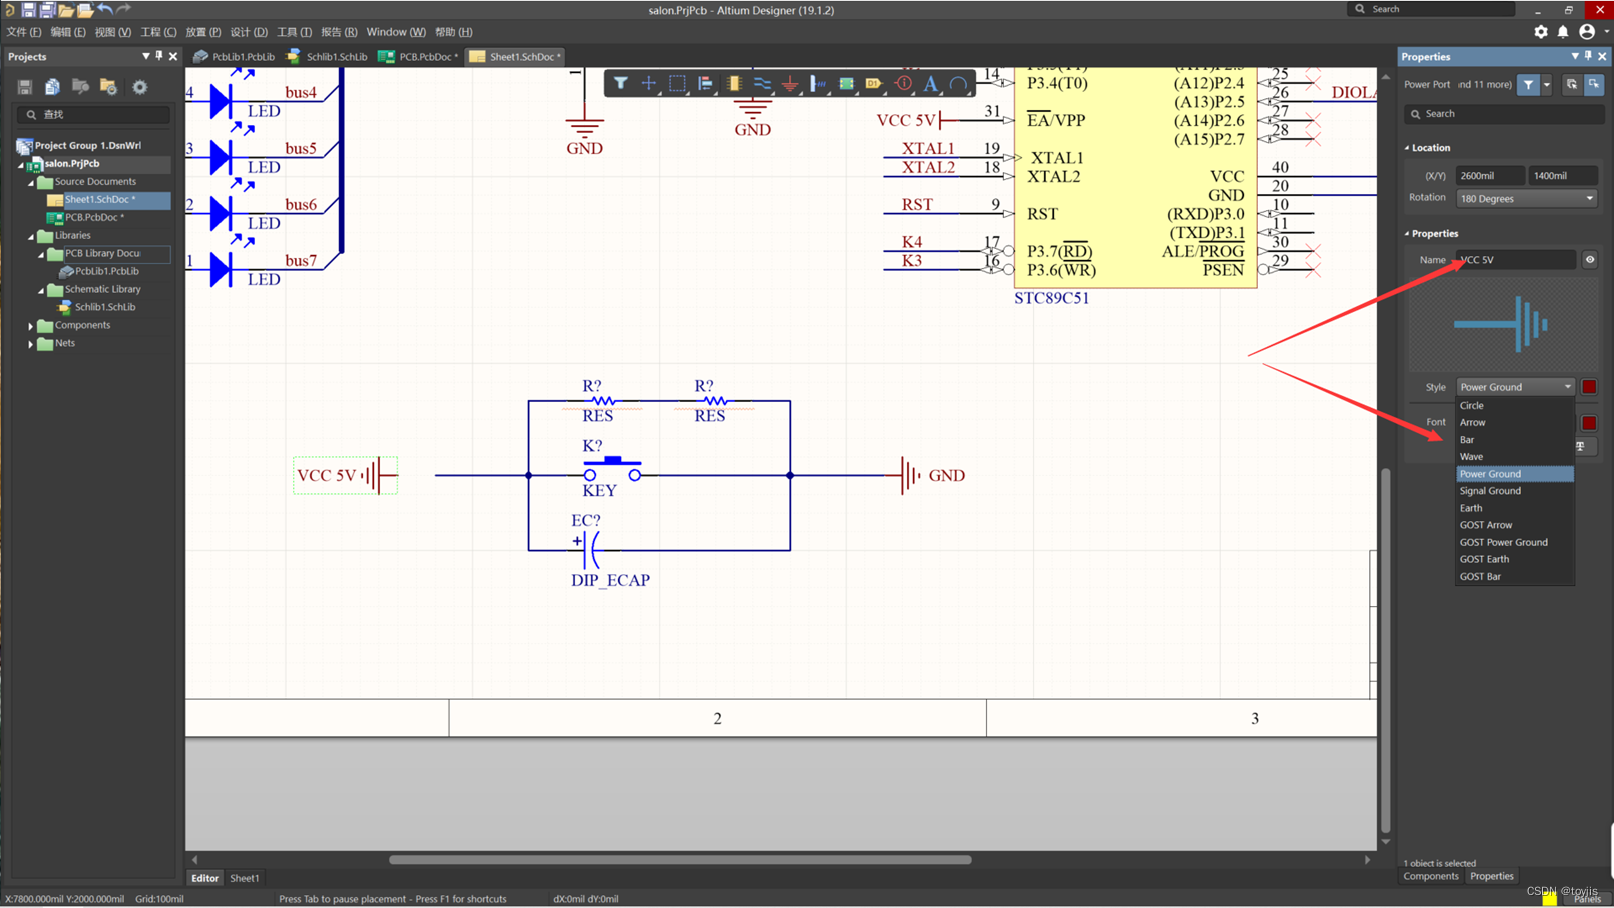The height and width of the screenshot is (908, 1614).
Task: Select the Move Object cross tool
Action: coord(649,84)
